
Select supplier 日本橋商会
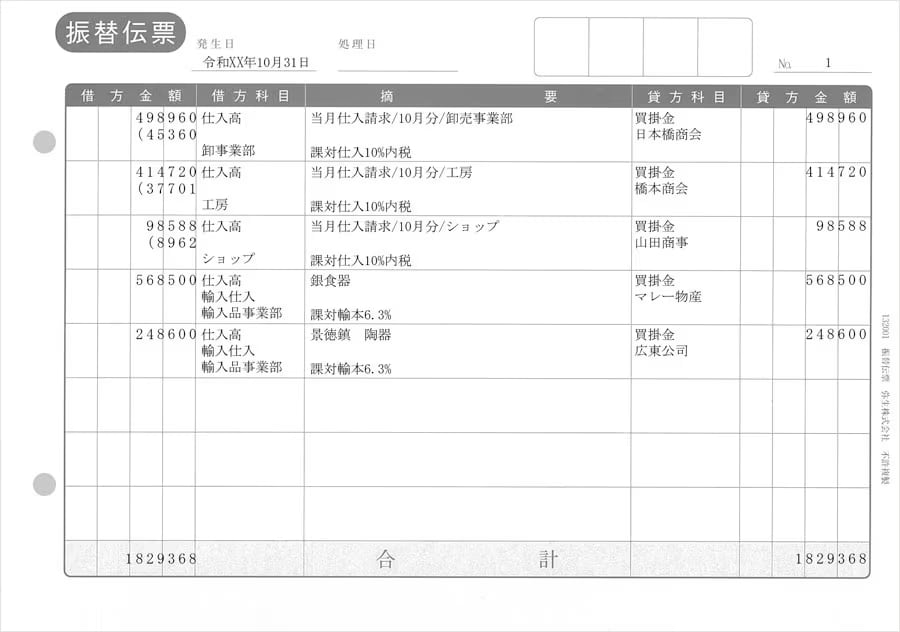(668, 134)
